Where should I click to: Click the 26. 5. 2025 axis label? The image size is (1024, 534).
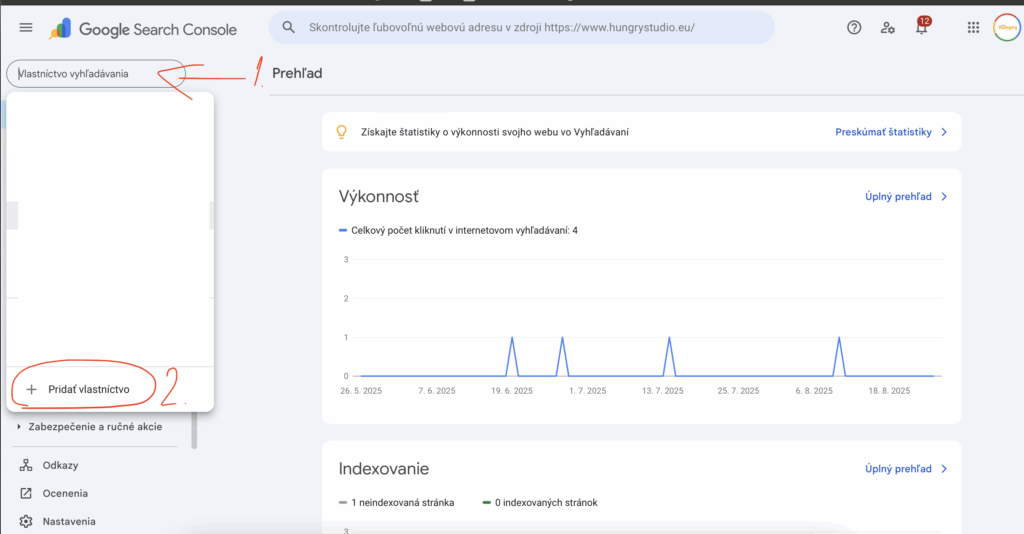click(361, 390)
